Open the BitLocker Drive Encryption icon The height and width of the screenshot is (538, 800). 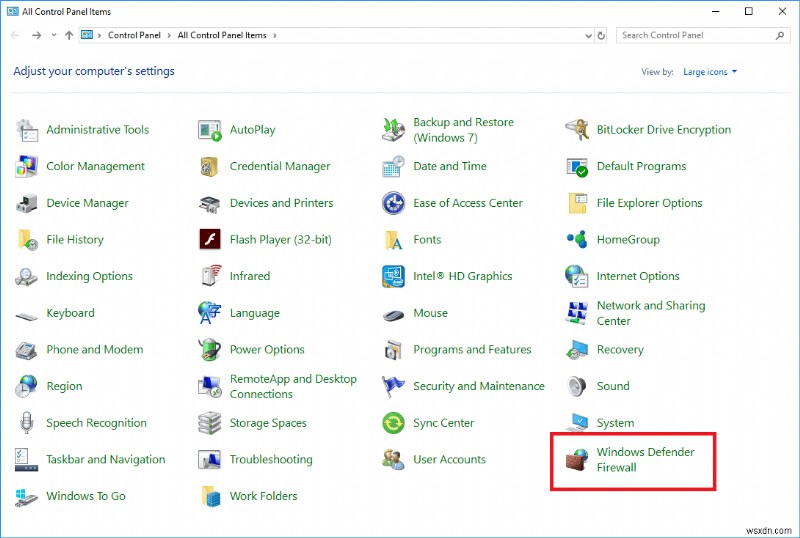[x=577, y=130]
